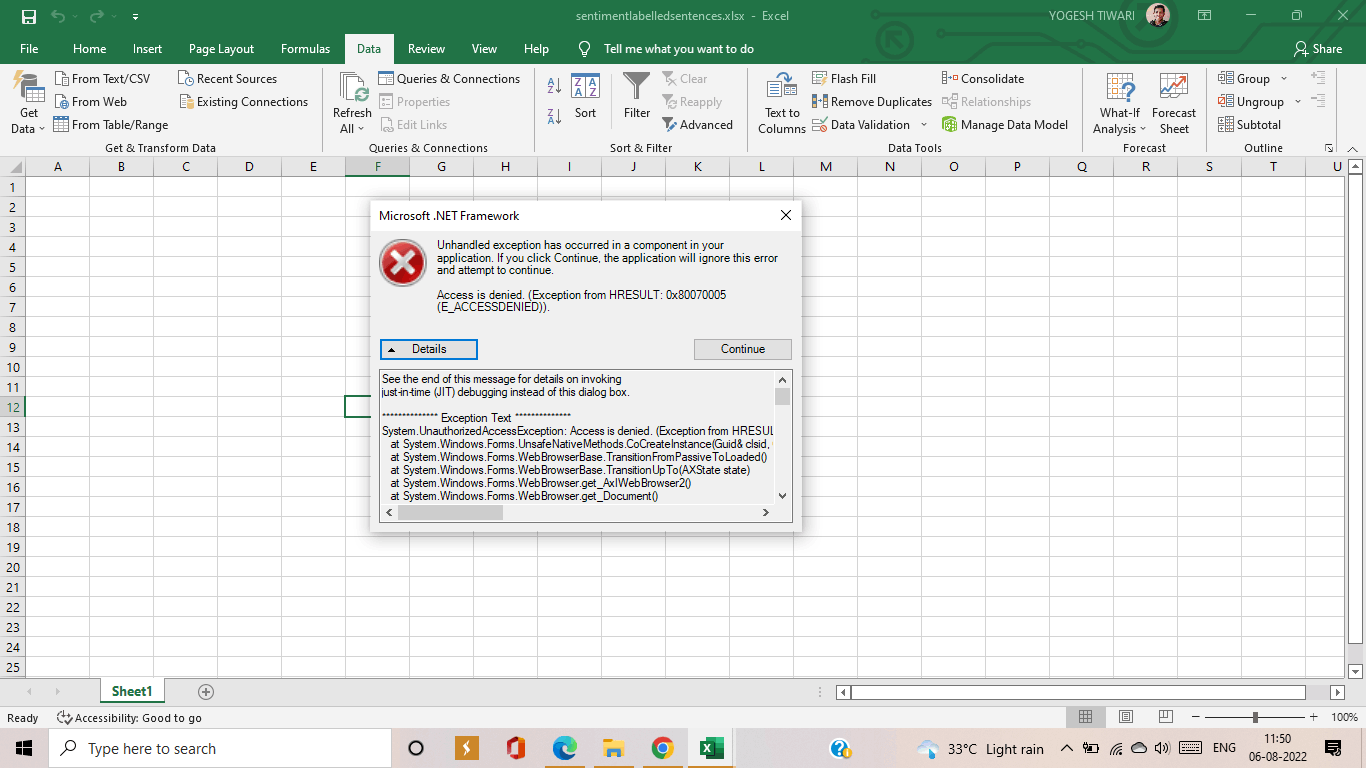The height and width of the screenshot is (768, 1366).
Task: Choose From Web data source
Action: [90, 101]
